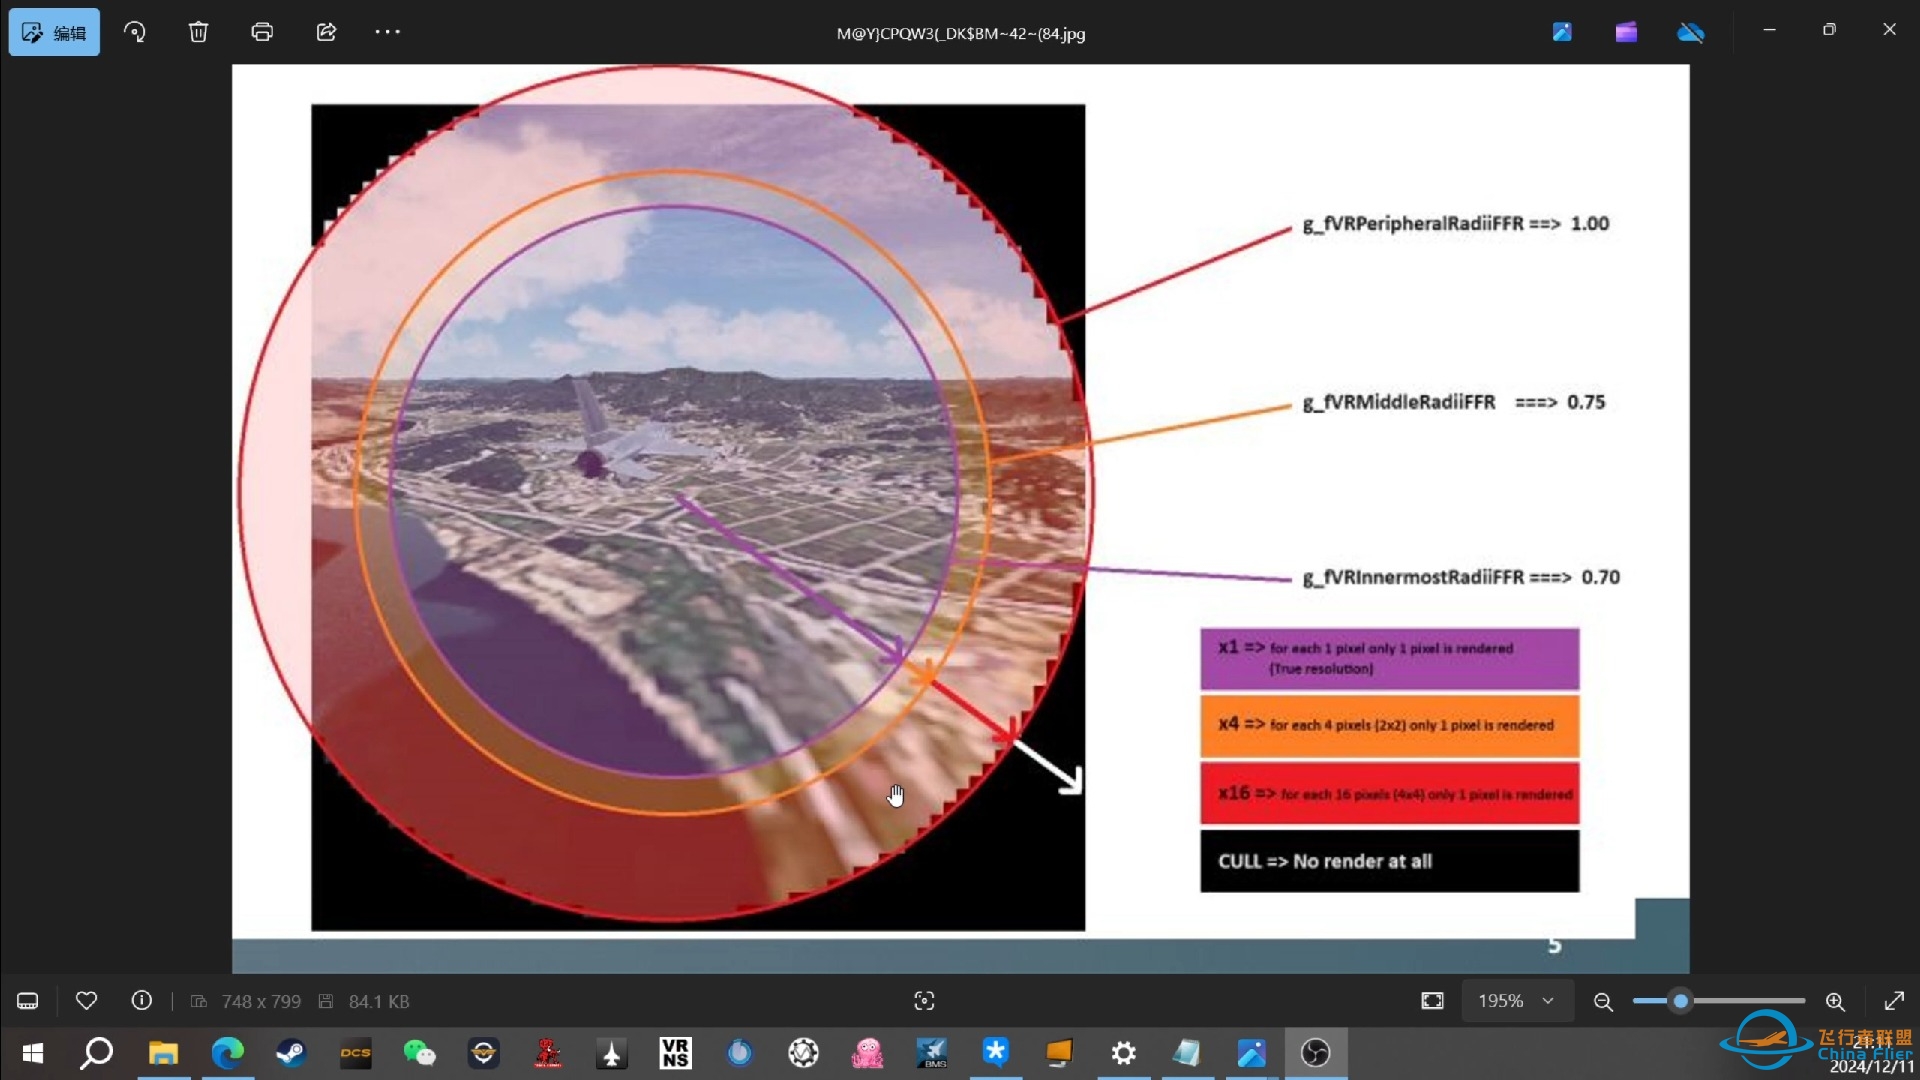This screenshot has height=1080, width=1920.
Task: Delete the photo with the trash icon
Action: click(x=198, y=32)
